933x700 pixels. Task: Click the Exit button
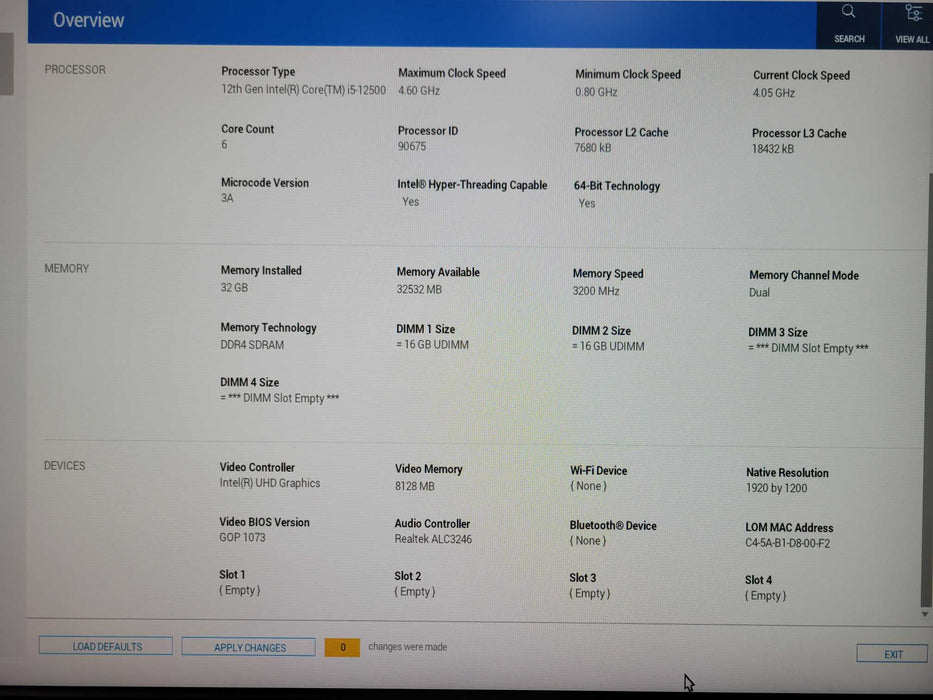point(891,654)
